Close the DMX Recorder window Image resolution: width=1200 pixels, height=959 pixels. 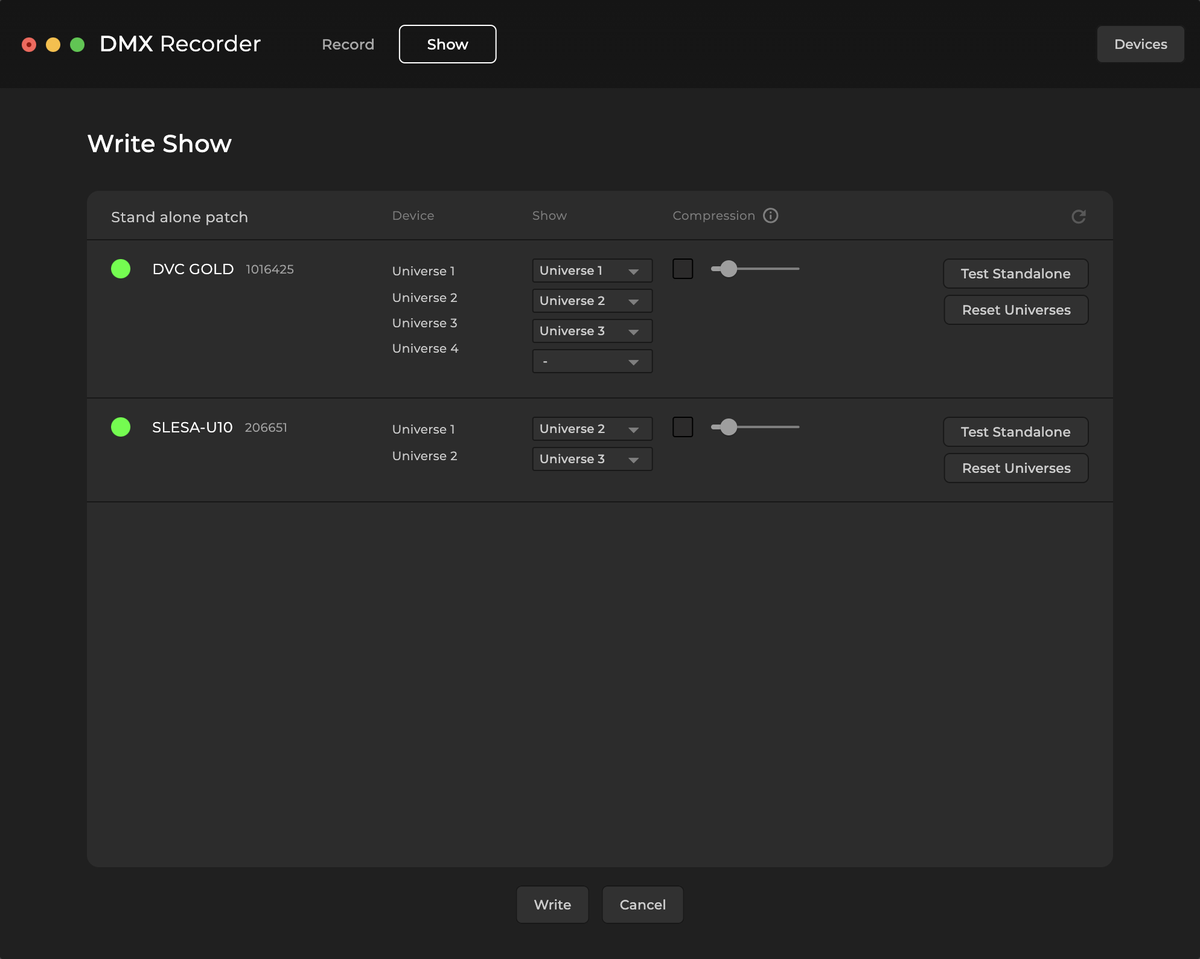tap(29, 44)
